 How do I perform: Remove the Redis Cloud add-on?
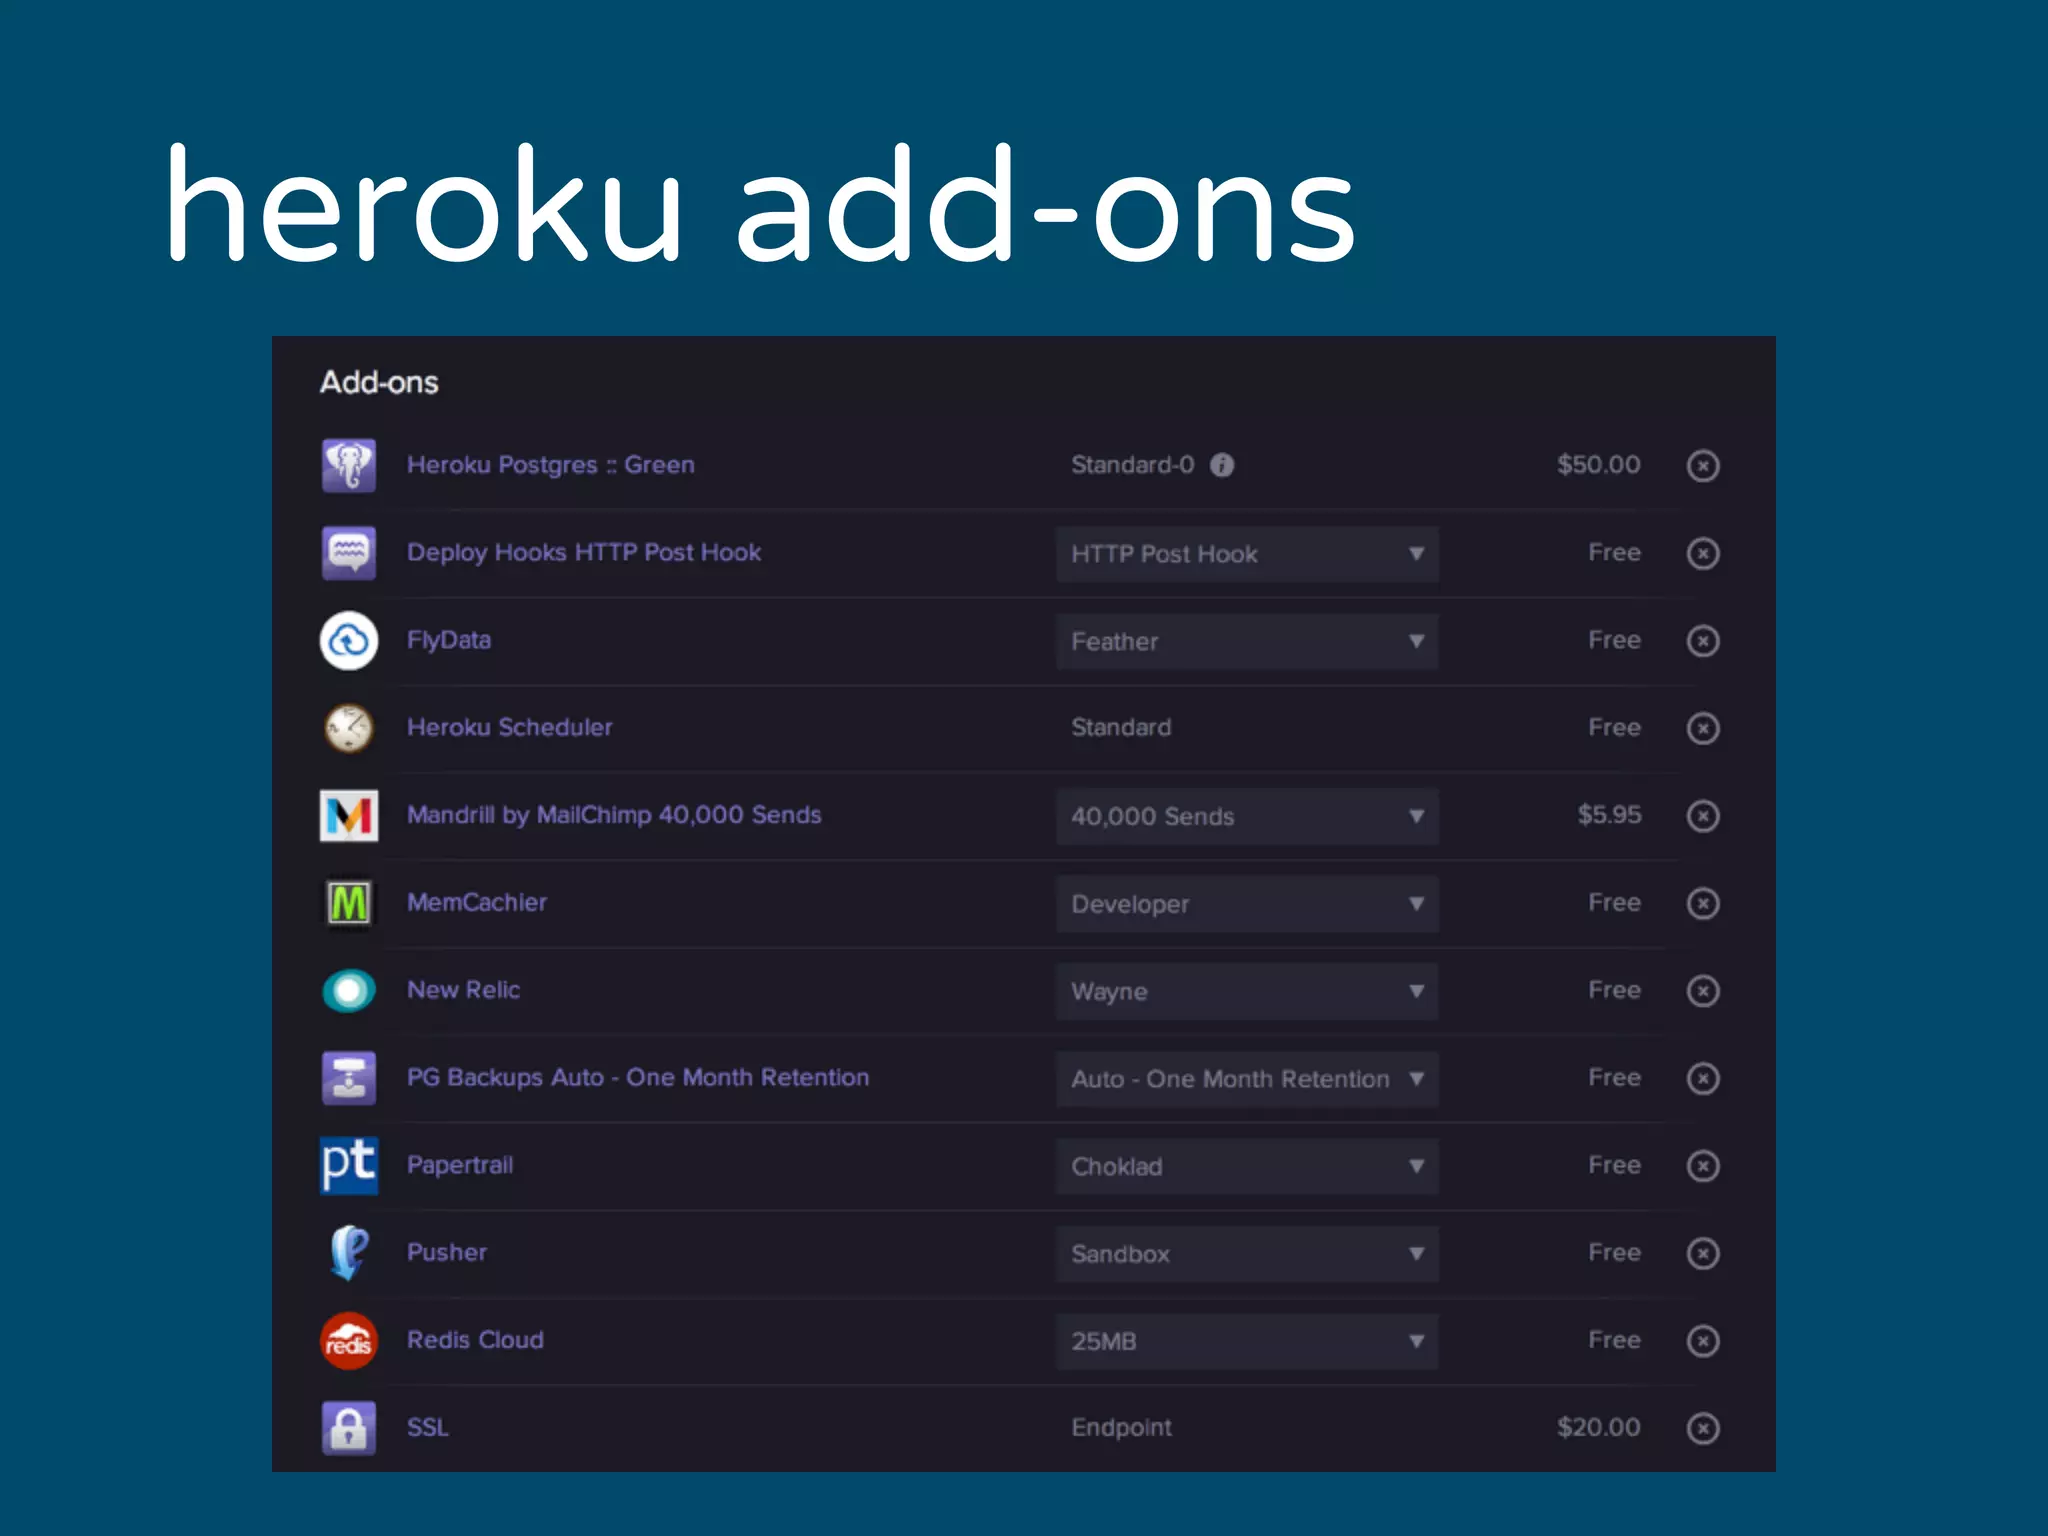pyautogui.click(x=1703, y=1340)
